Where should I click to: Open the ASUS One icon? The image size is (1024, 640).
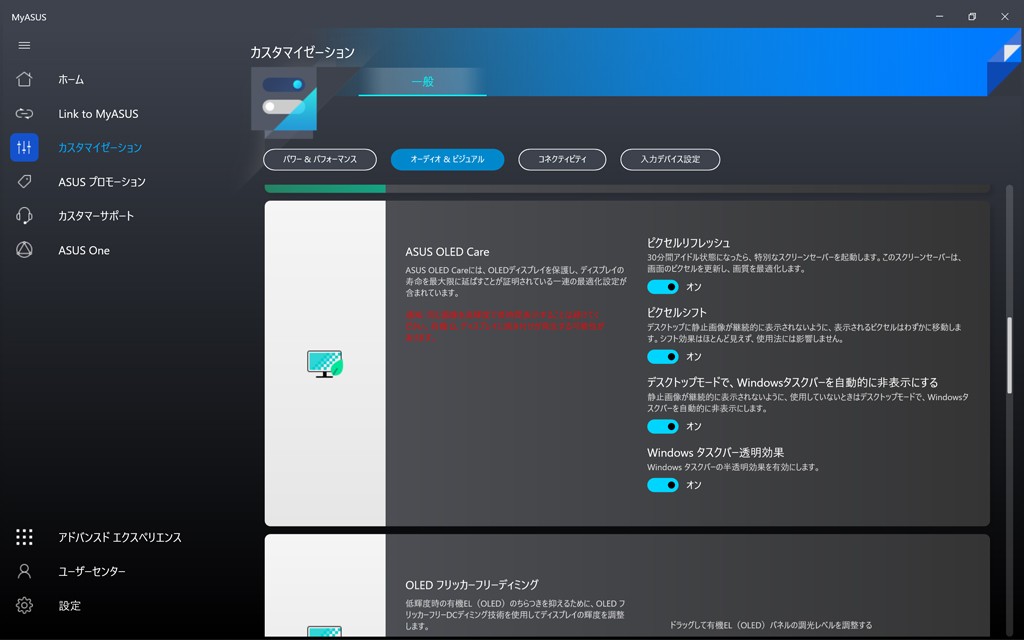pos(24,250)
